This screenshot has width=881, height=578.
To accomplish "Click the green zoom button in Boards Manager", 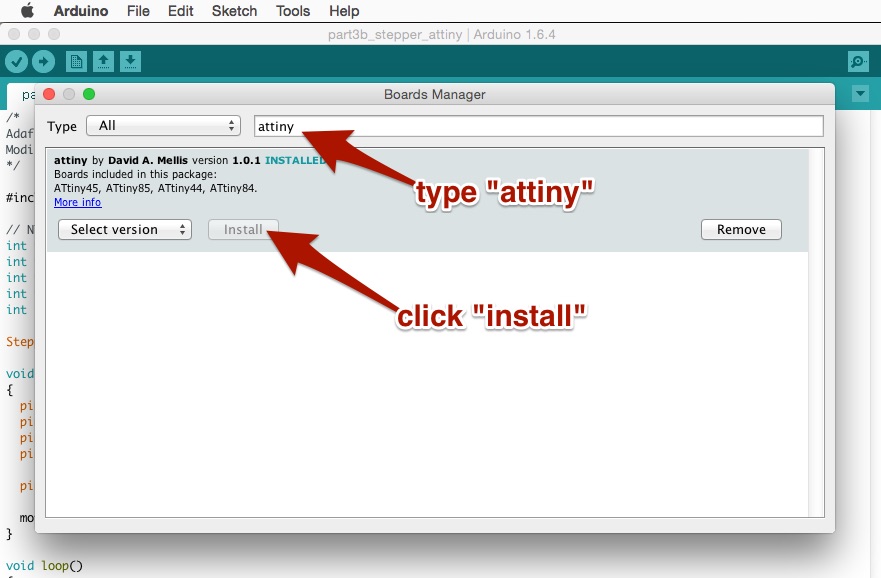I will coord(89,94).
